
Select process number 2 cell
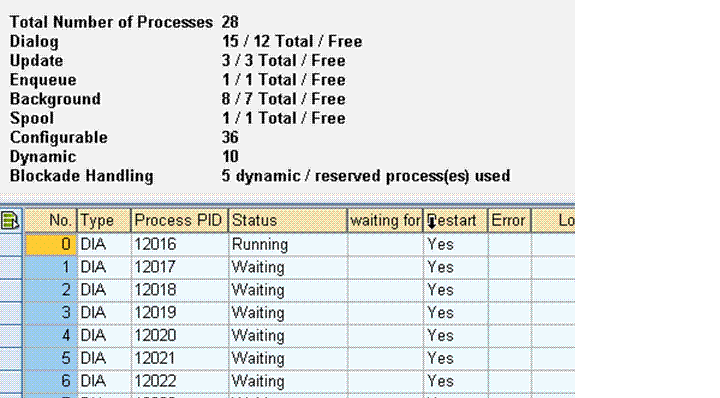pyautogui.click(x=51, y=290)
